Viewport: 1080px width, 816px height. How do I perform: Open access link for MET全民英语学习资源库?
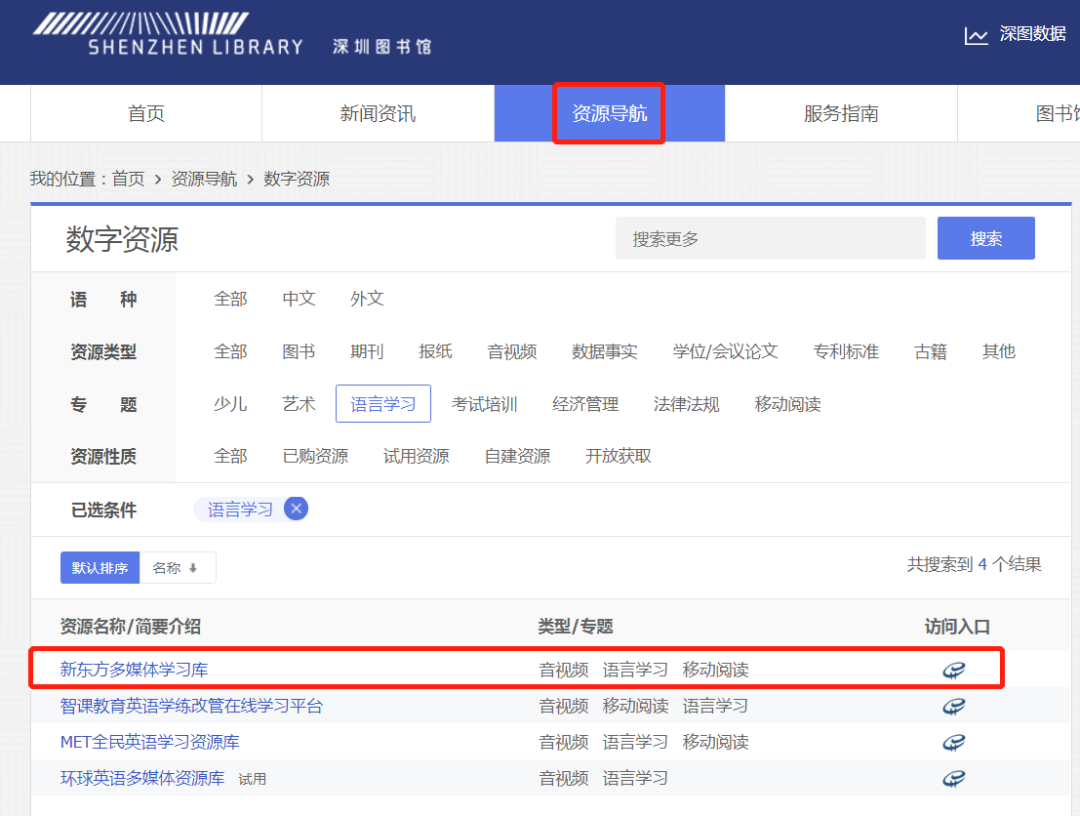[954, 742]
